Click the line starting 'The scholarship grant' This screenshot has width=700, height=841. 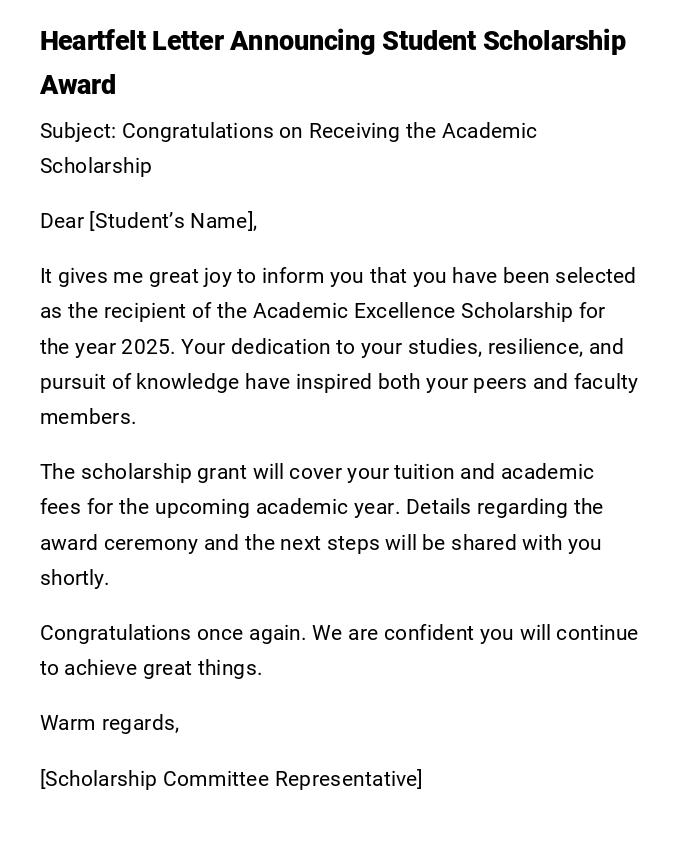[x=316, y=473]
